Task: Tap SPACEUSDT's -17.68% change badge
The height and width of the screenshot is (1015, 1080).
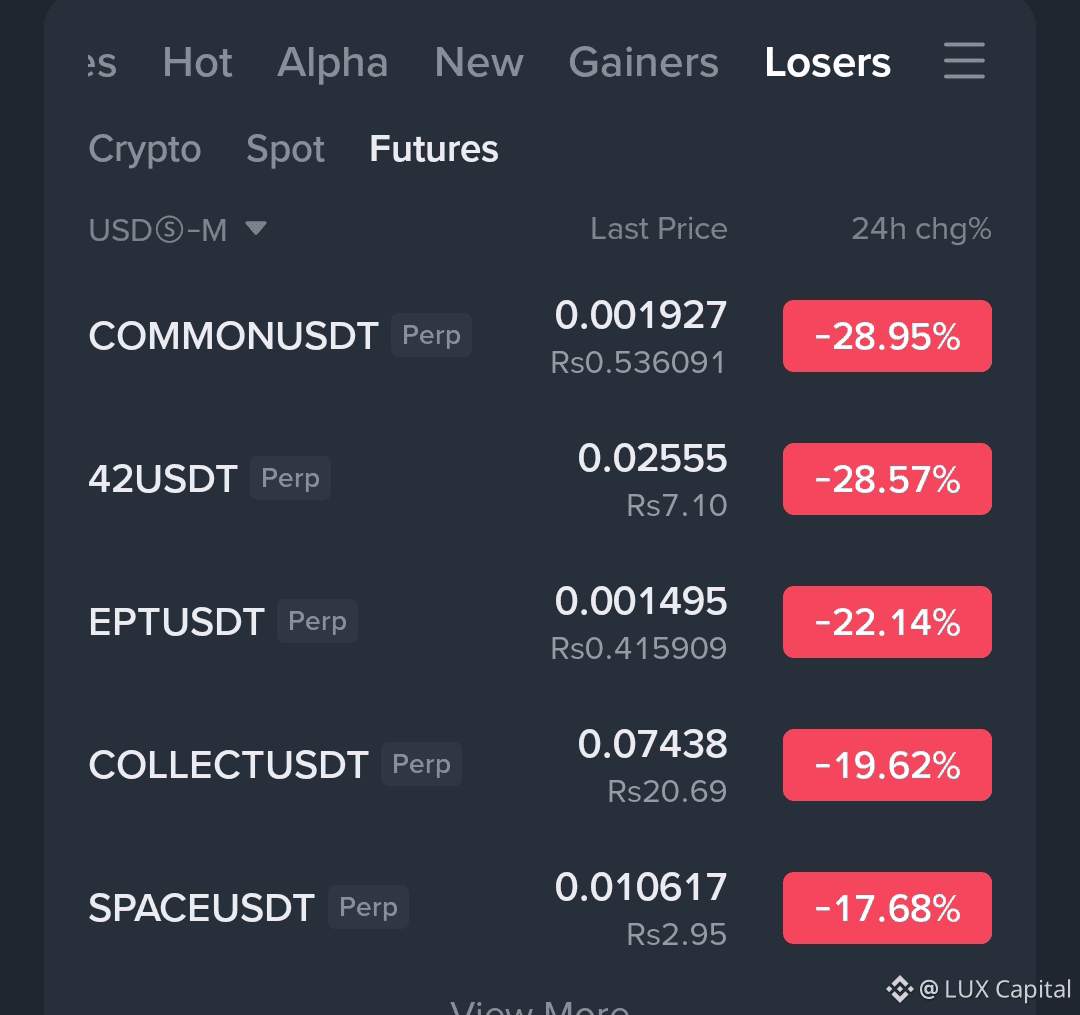Action: point(886,908)
